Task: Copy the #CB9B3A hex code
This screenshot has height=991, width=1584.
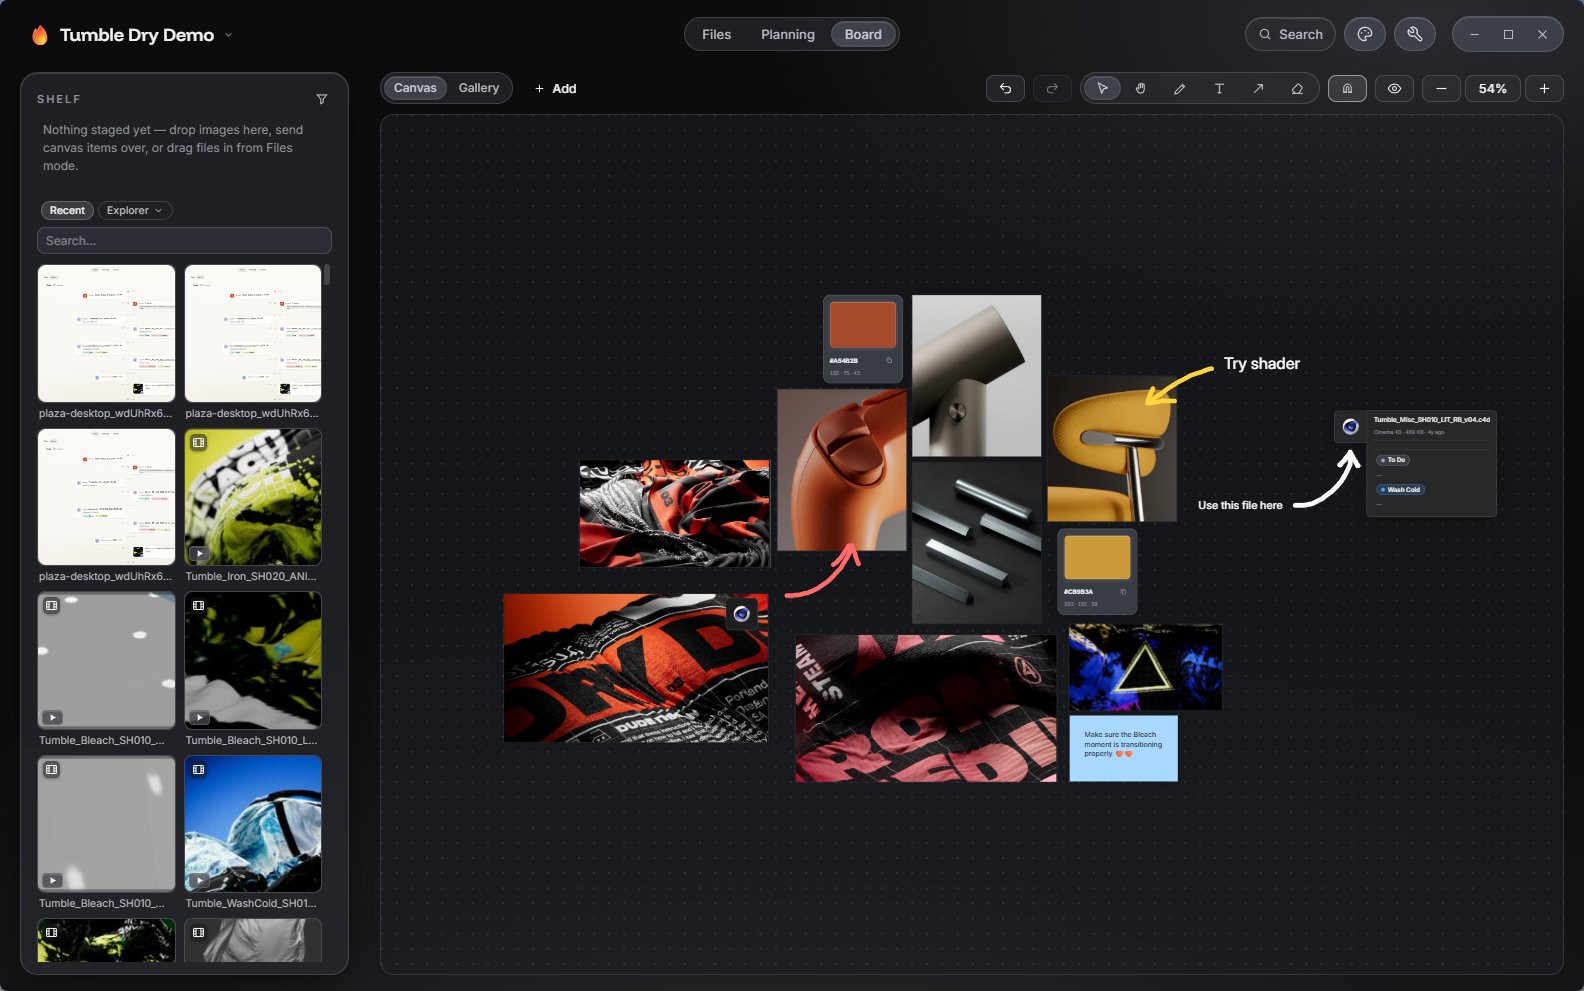Action: (1123, 592)
